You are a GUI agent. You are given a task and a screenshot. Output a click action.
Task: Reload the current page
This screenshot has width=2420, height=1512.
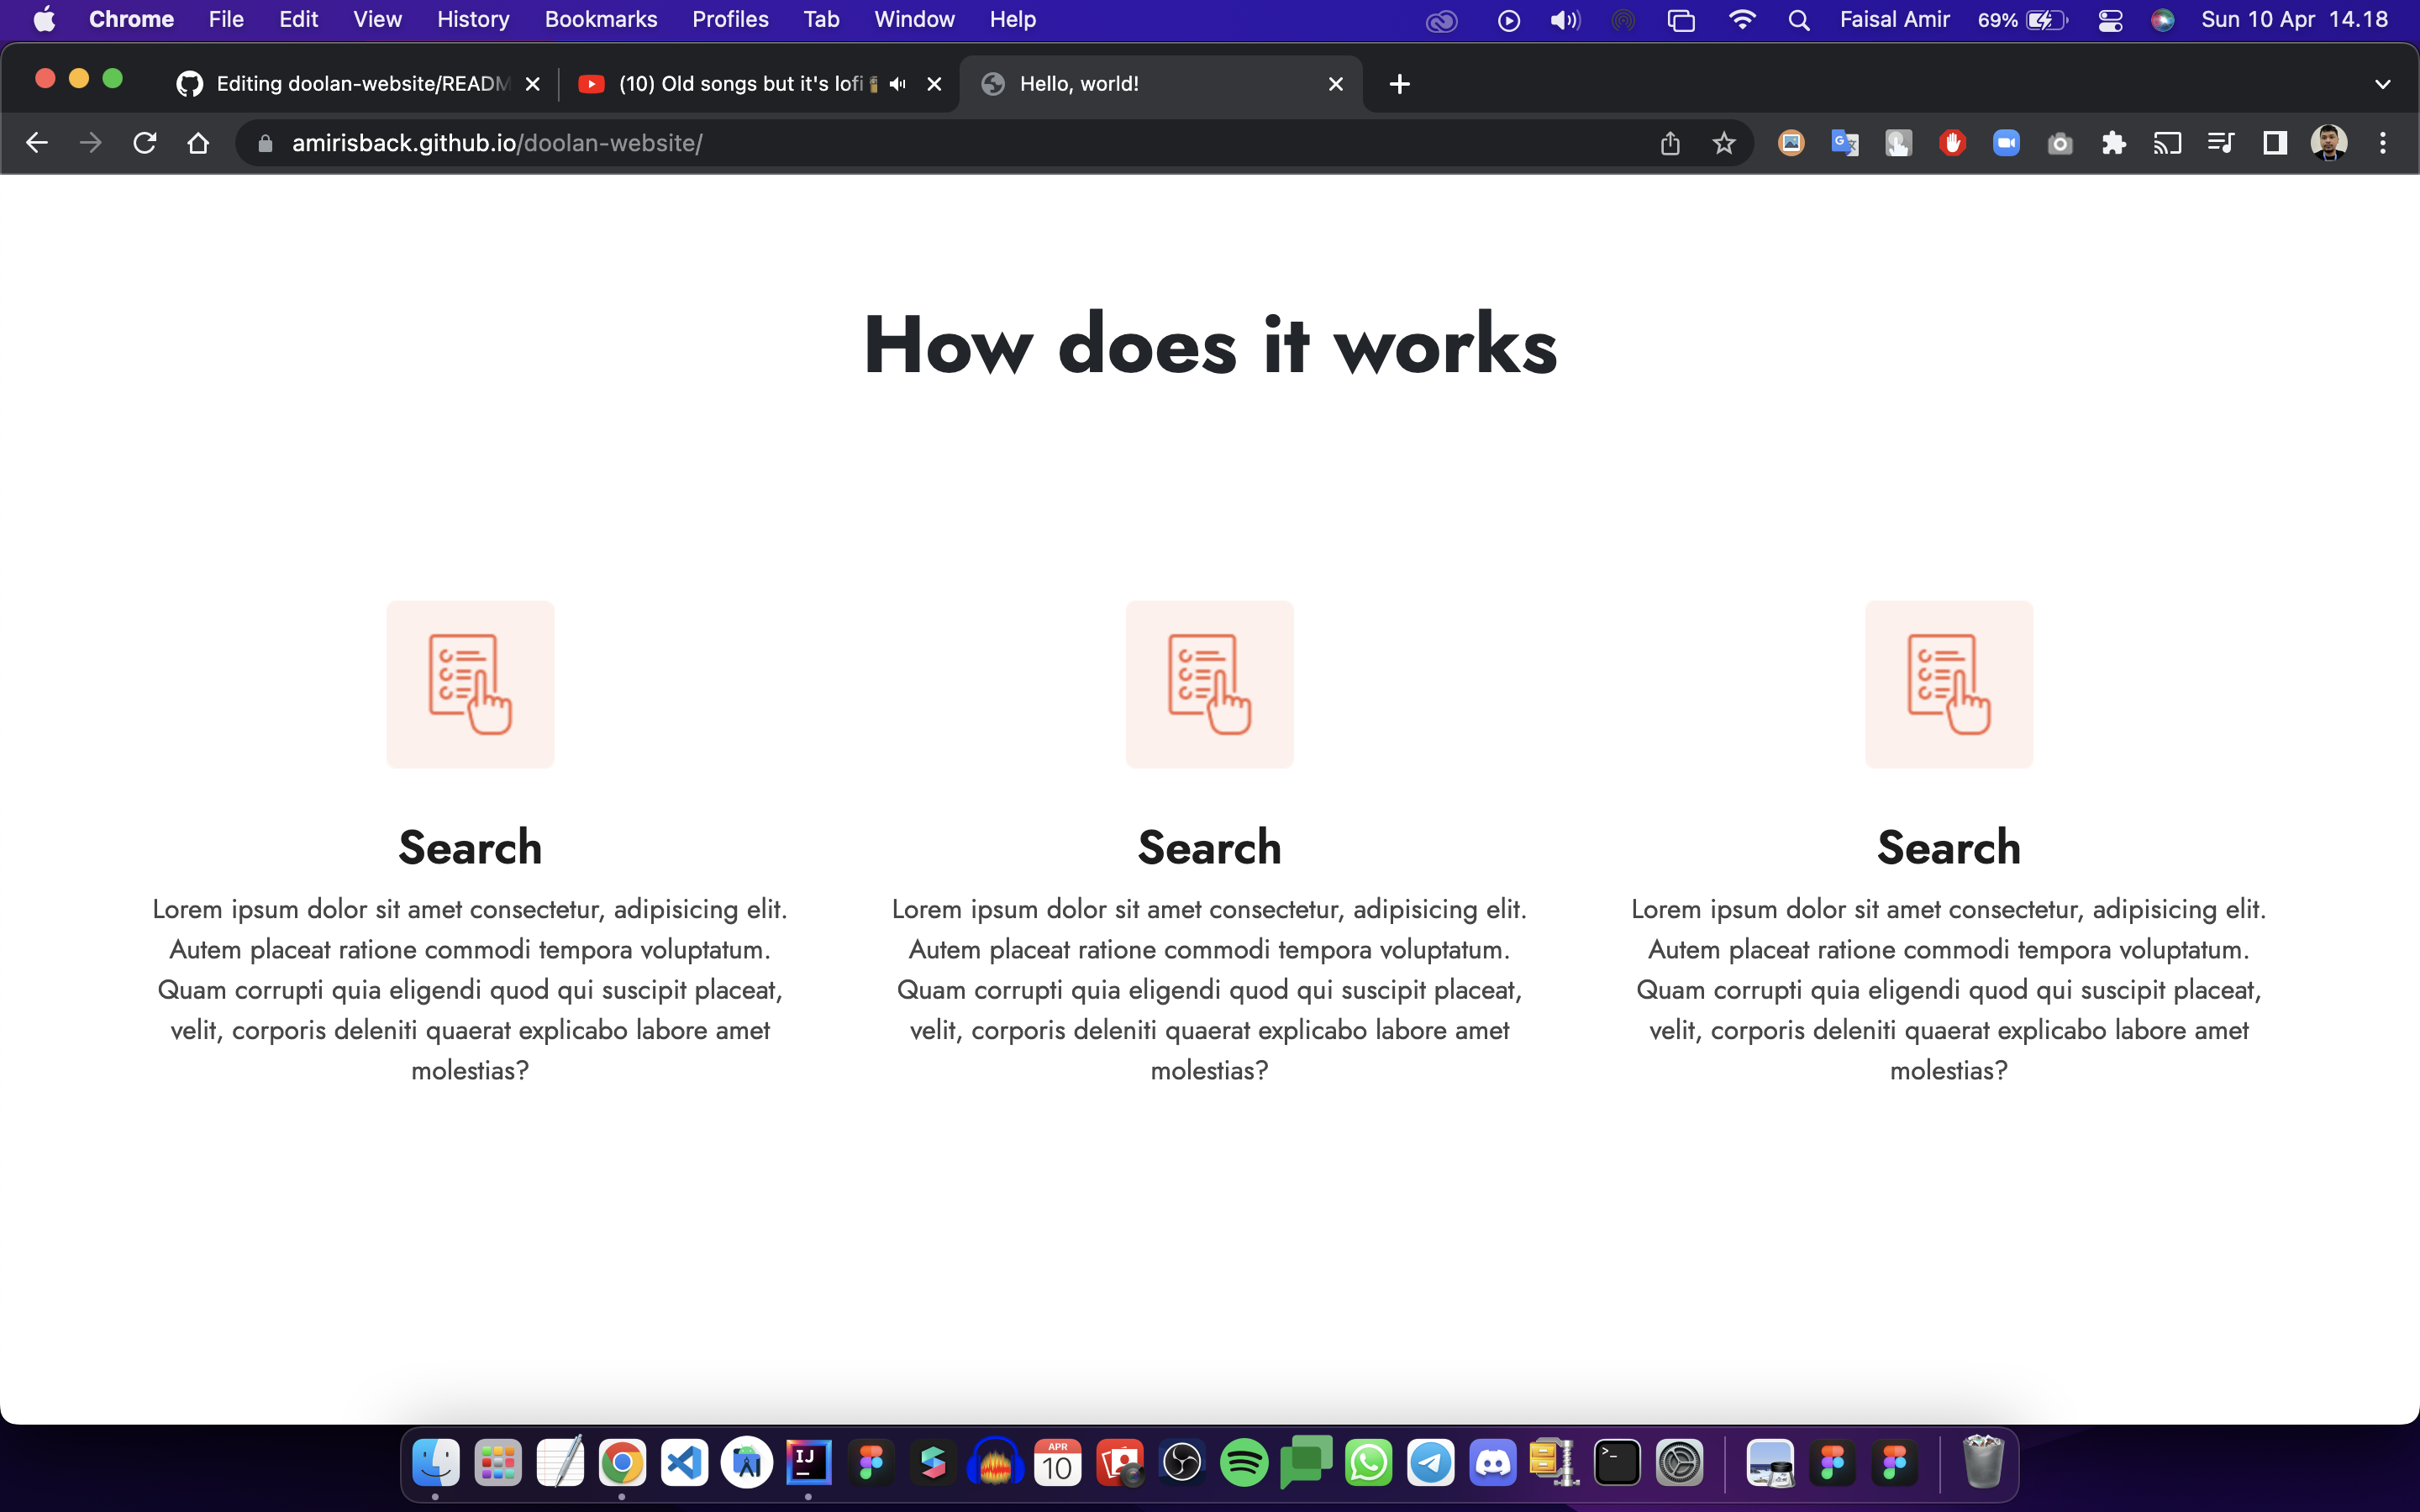pyautogui.click(x=145, y=143)
